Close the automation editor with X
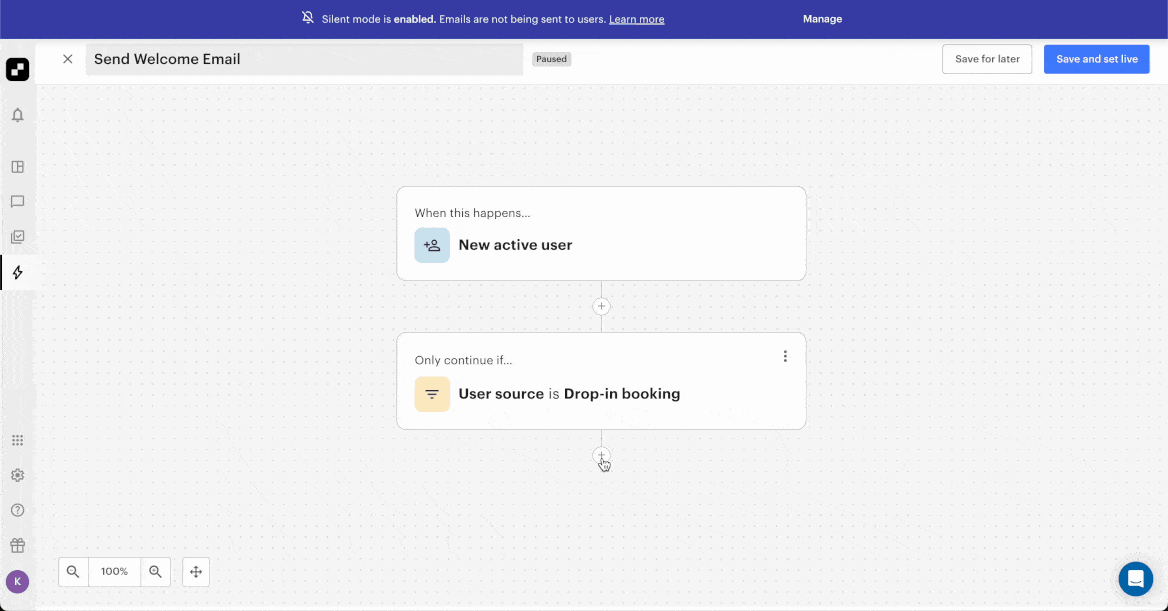The image size is (1168, 611). point(68,59)
